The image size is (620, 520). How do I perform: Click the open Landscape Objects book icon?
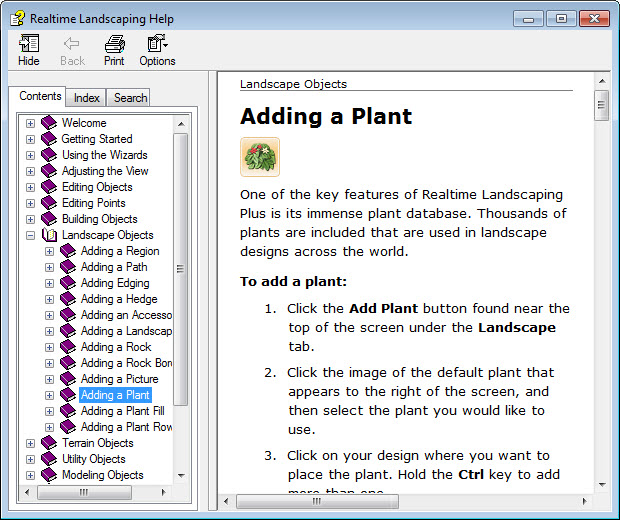coord(49,235)
